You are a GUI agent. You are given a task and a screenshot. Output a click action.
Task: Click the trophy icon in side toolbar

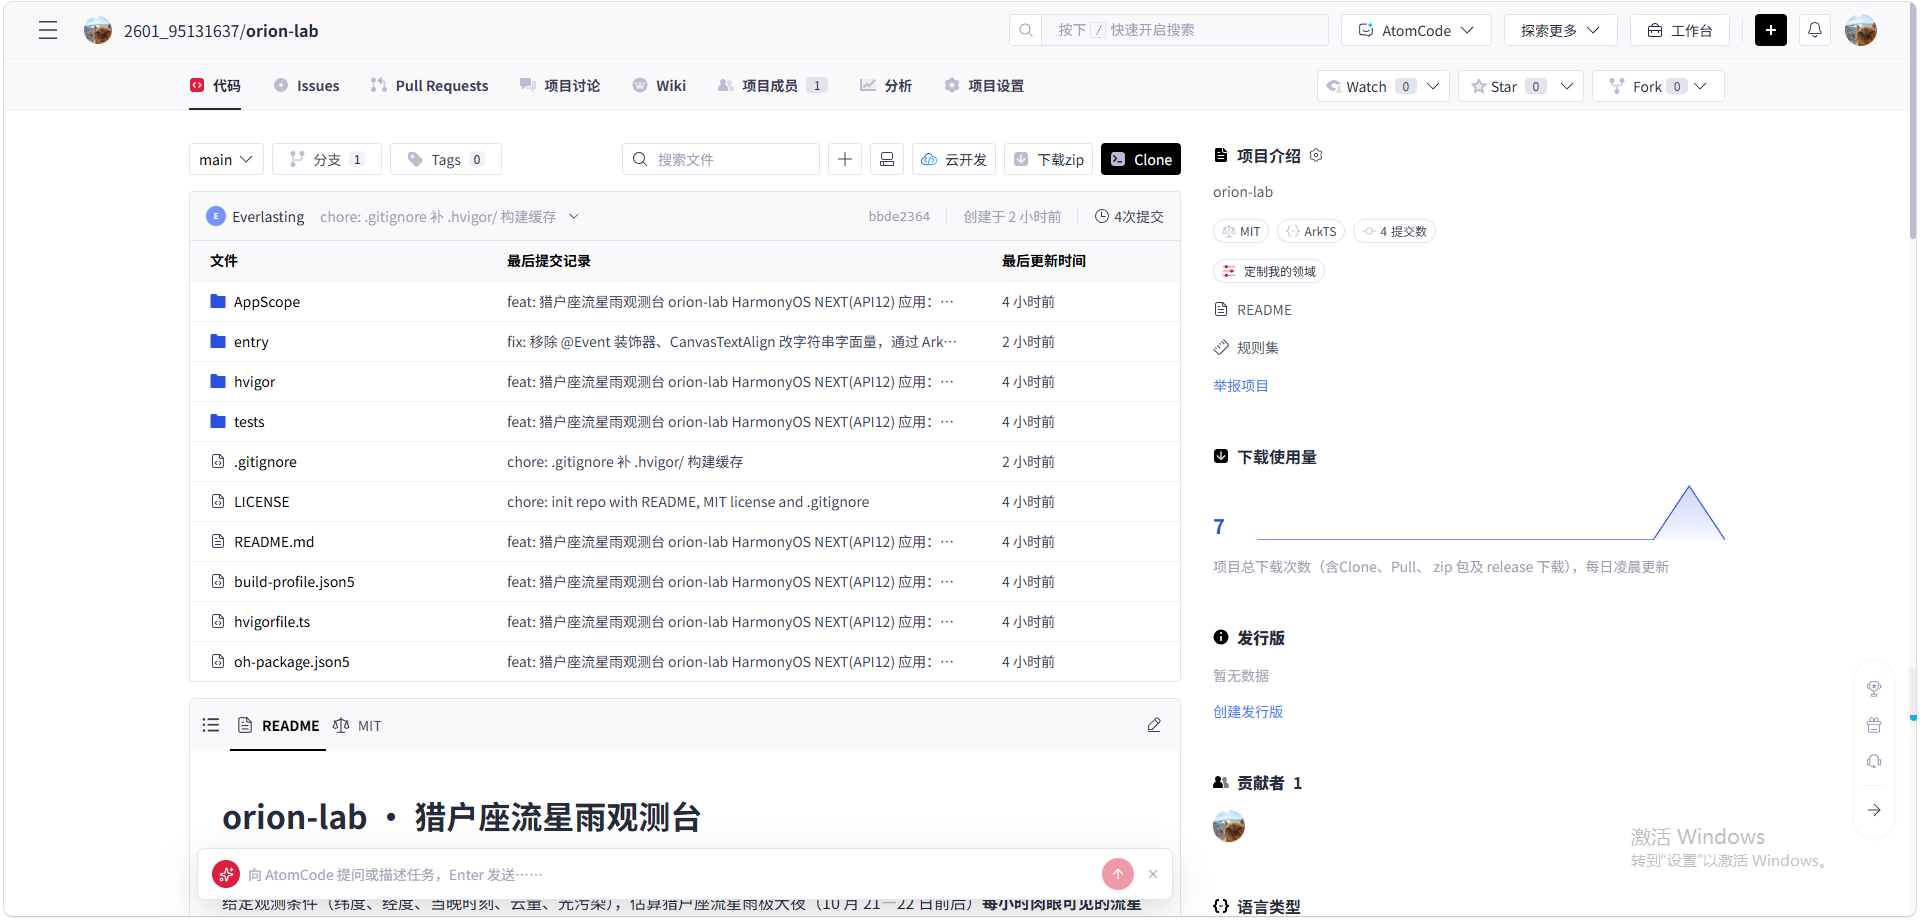click(1874, 688)
